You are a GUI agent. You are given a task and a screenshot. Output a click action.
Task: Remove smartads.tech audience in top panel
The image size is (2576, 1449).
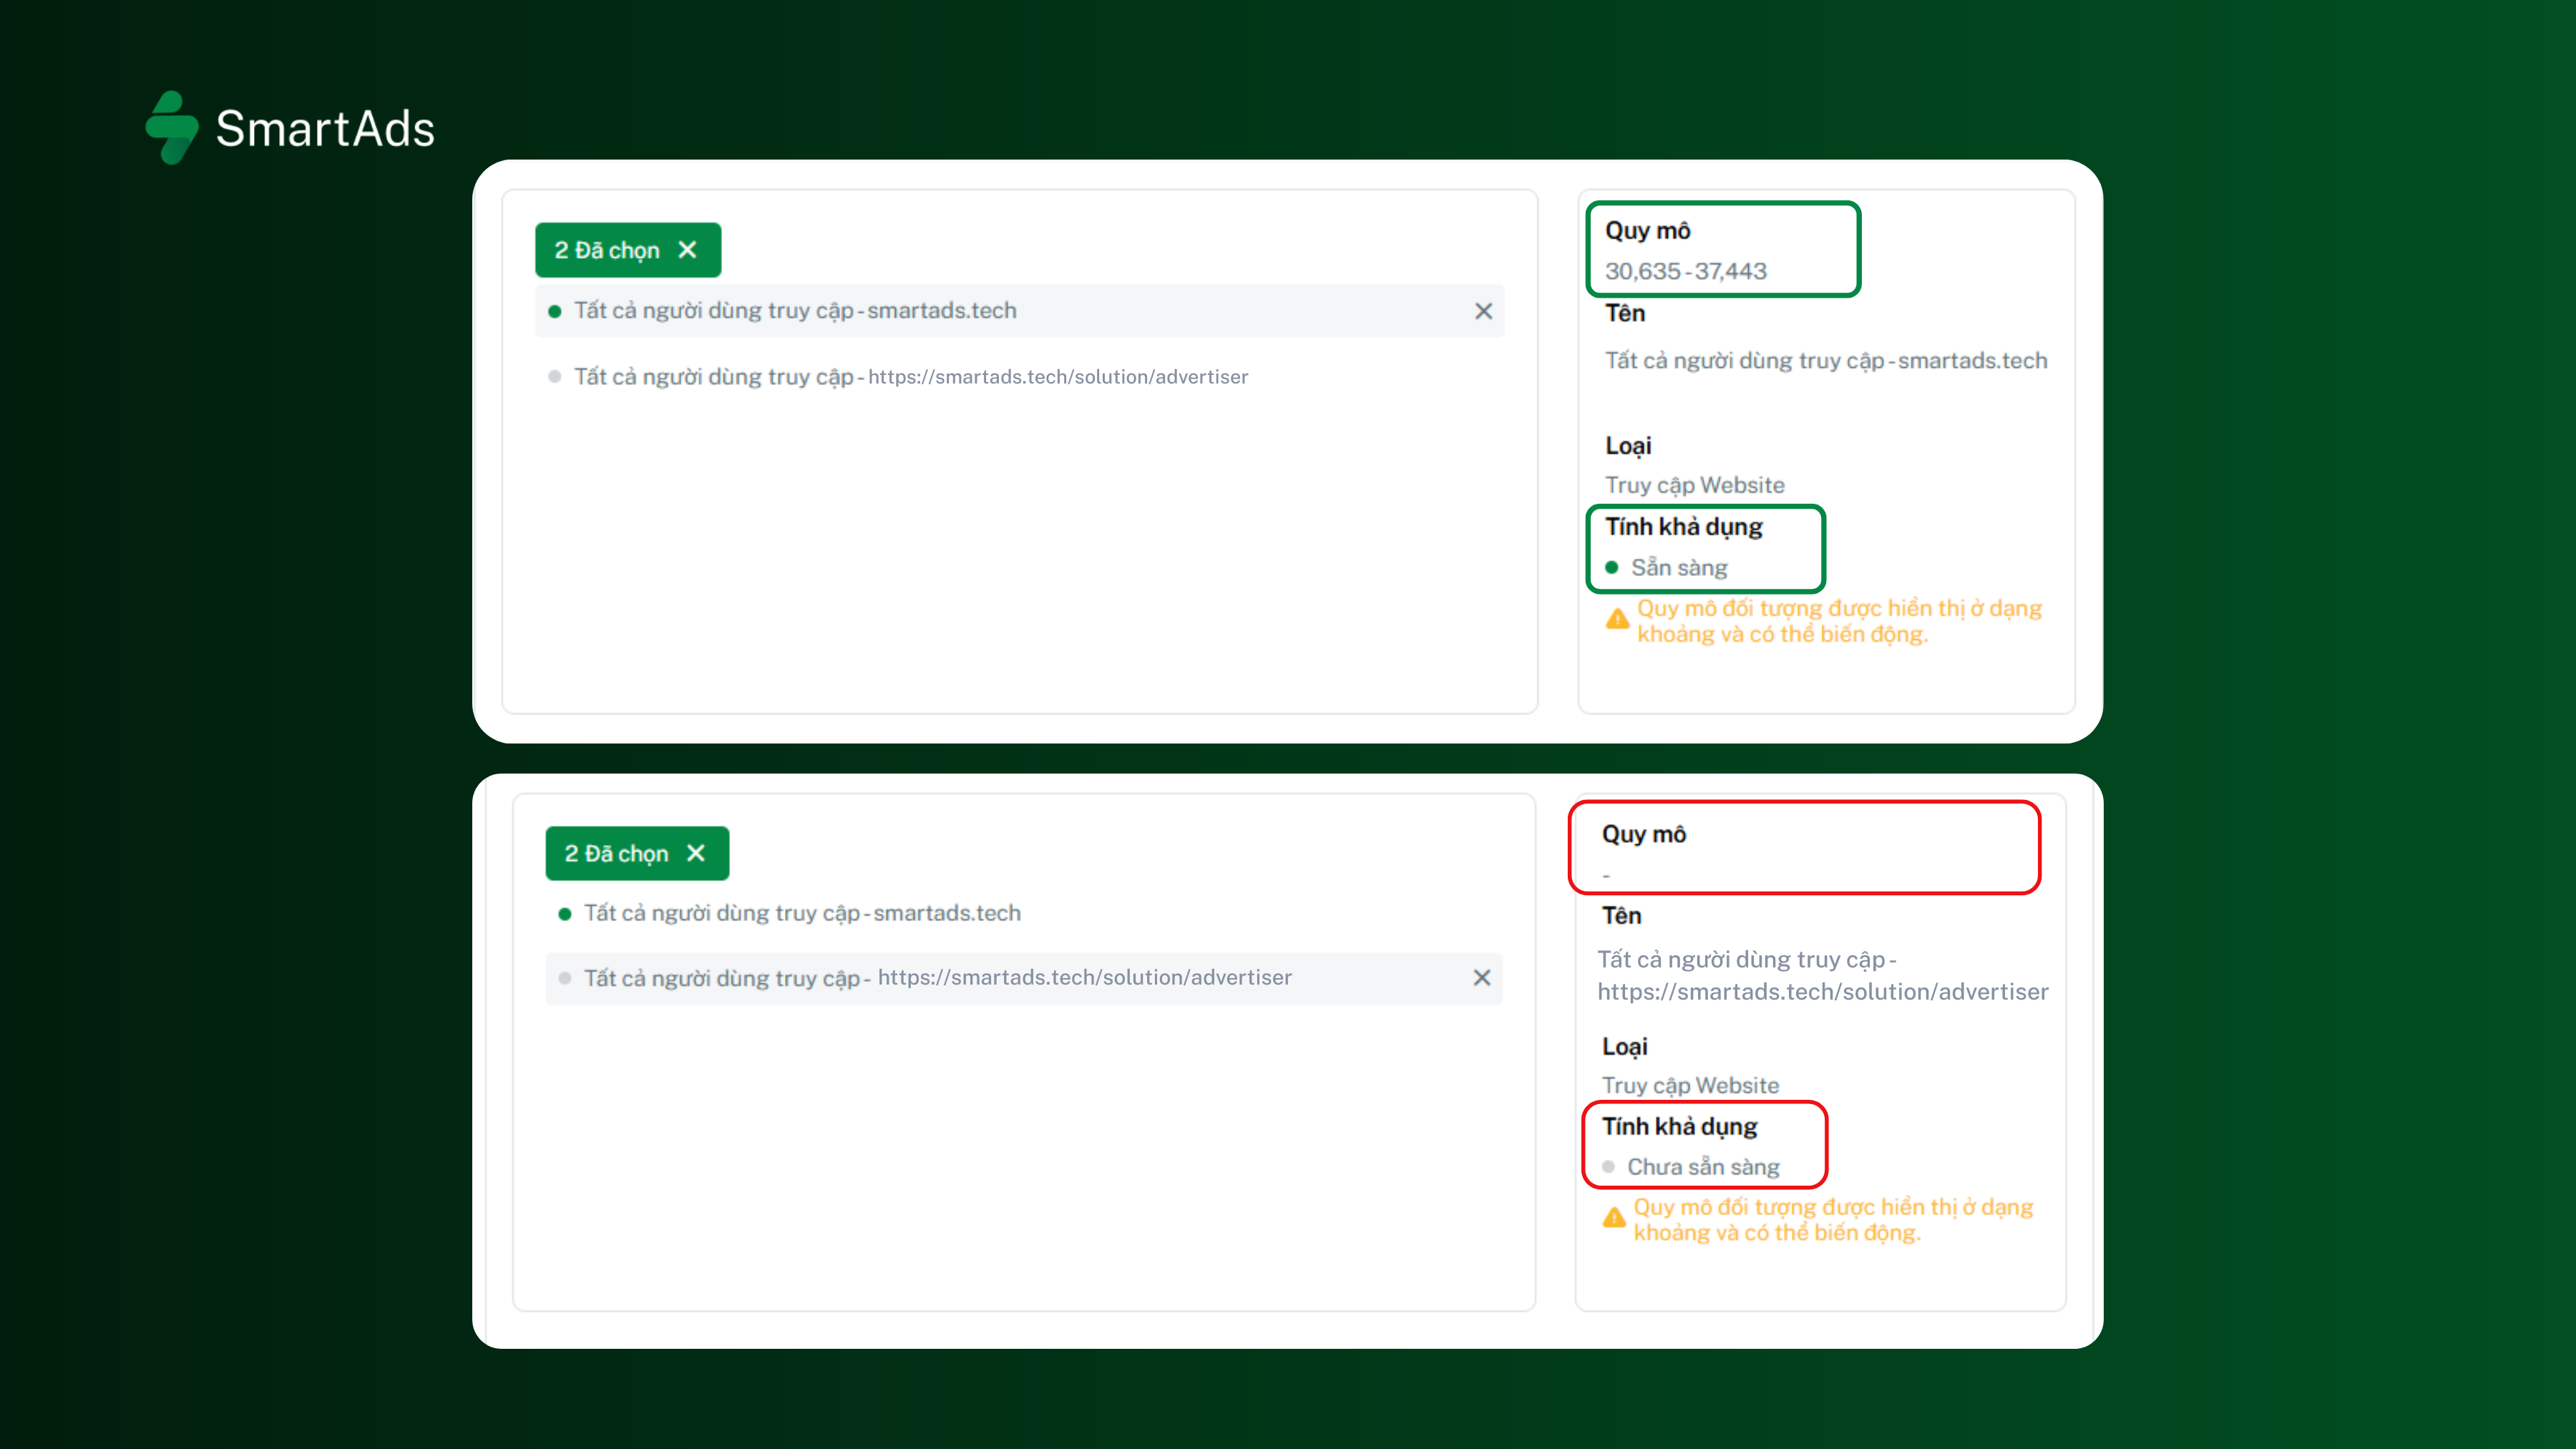click(1483, 311)
